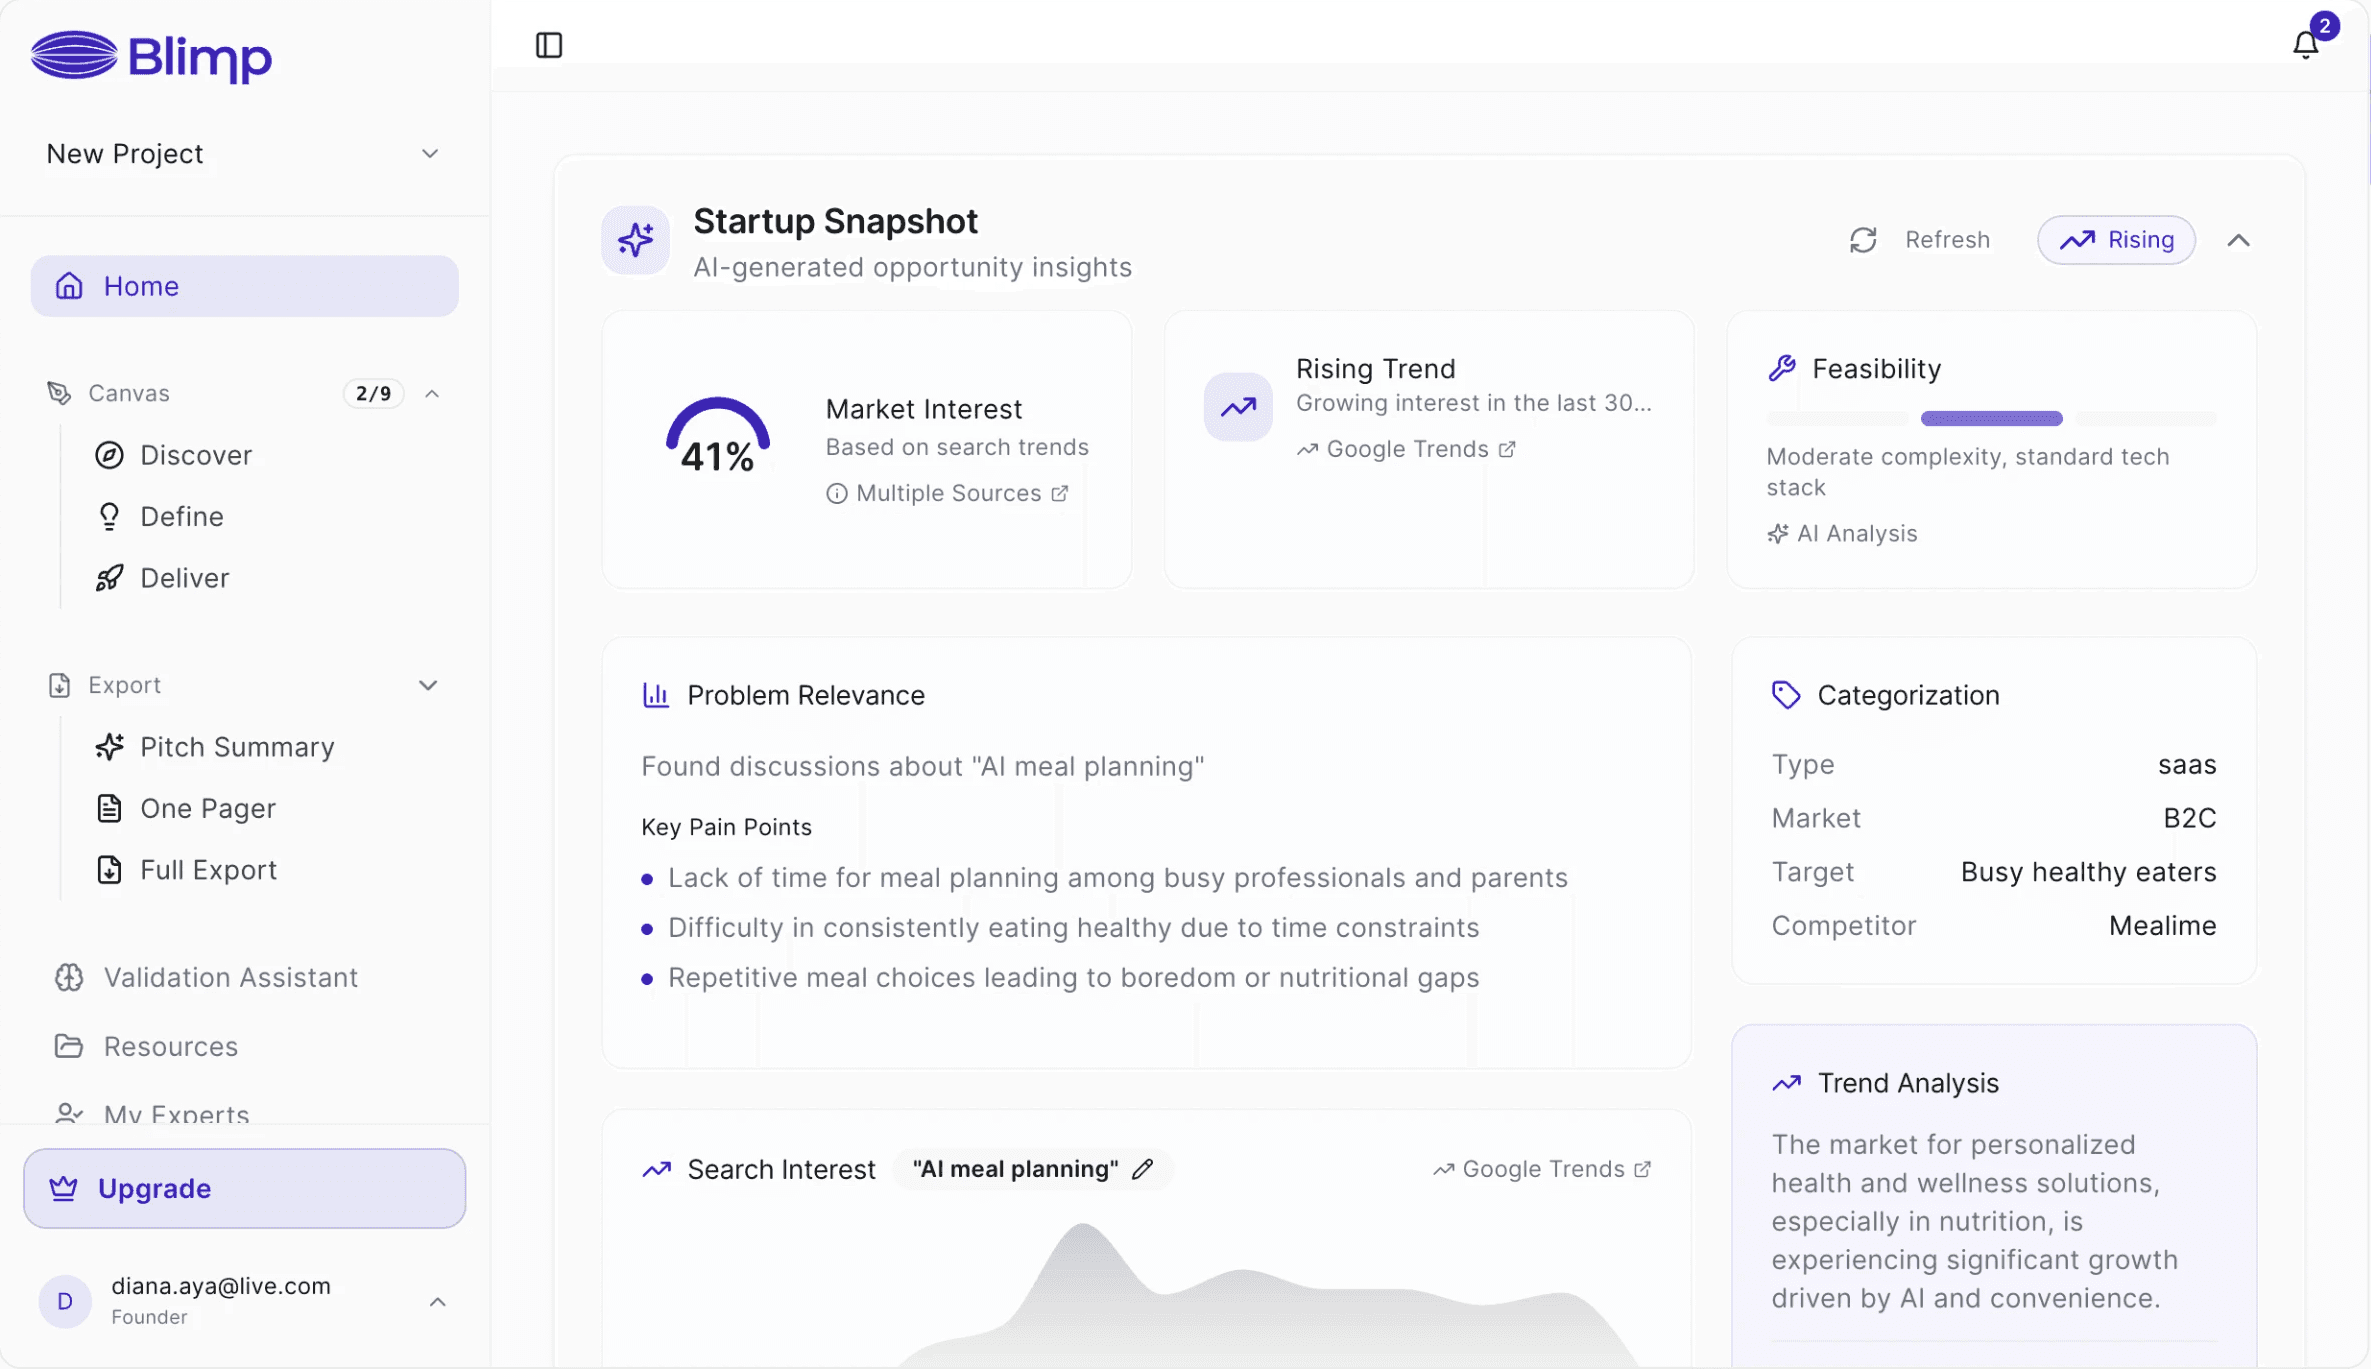Click diana.aya@live.com account email
The image size is (2371, 1369).
(221, 1285)
